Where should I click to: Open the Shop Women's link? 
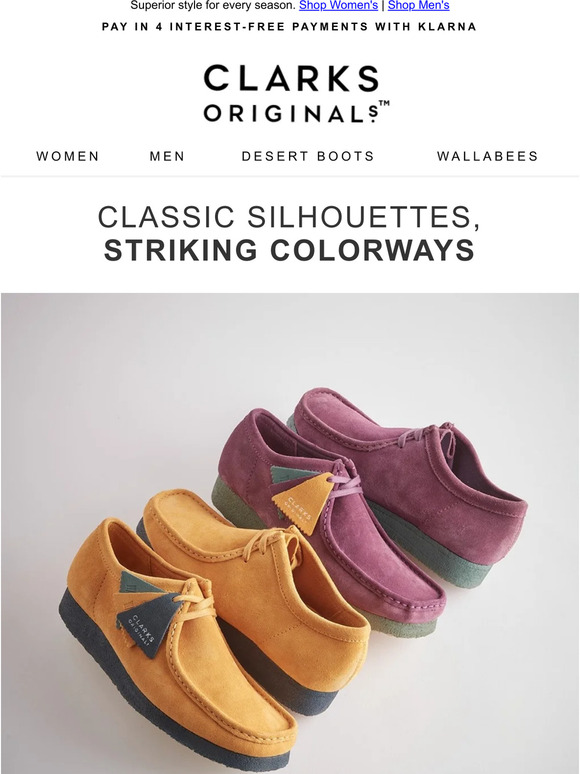point(338,5)
